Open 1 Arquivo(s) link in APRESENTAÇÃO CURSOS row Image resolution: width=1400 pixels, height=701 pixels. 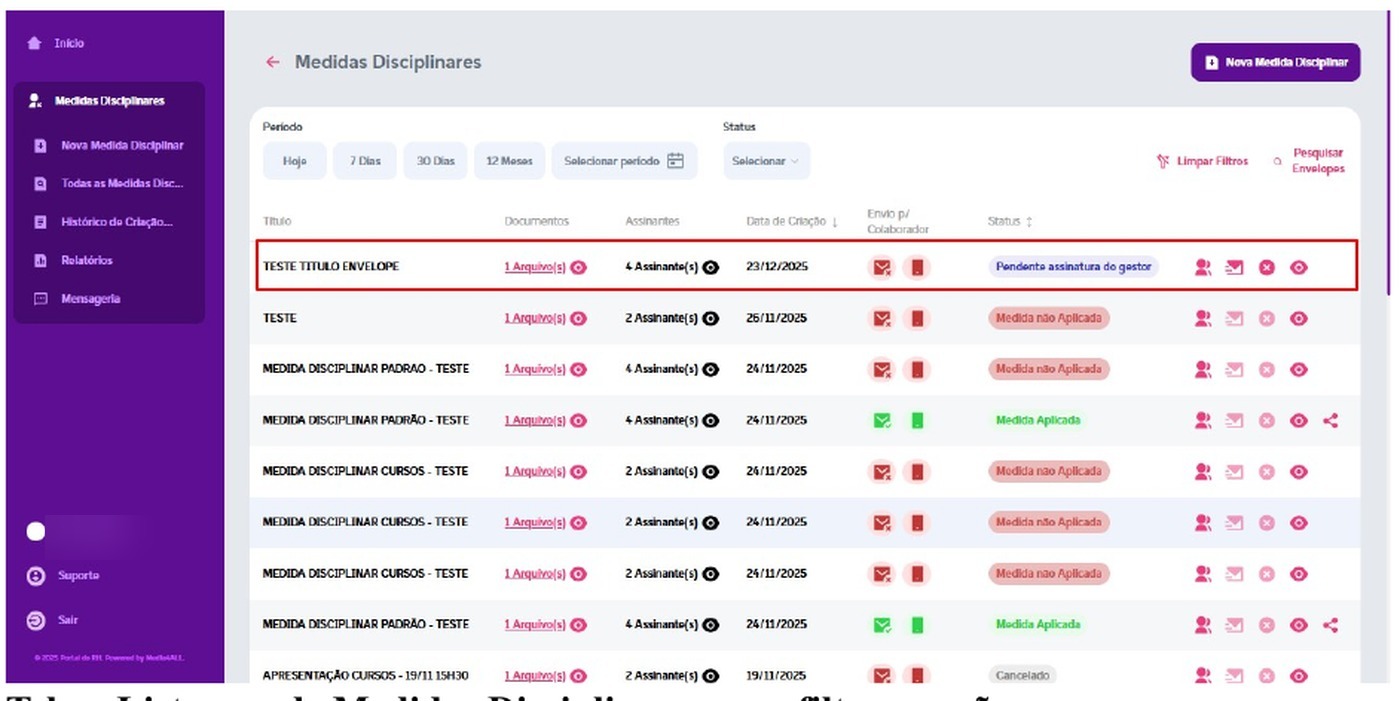535,676
